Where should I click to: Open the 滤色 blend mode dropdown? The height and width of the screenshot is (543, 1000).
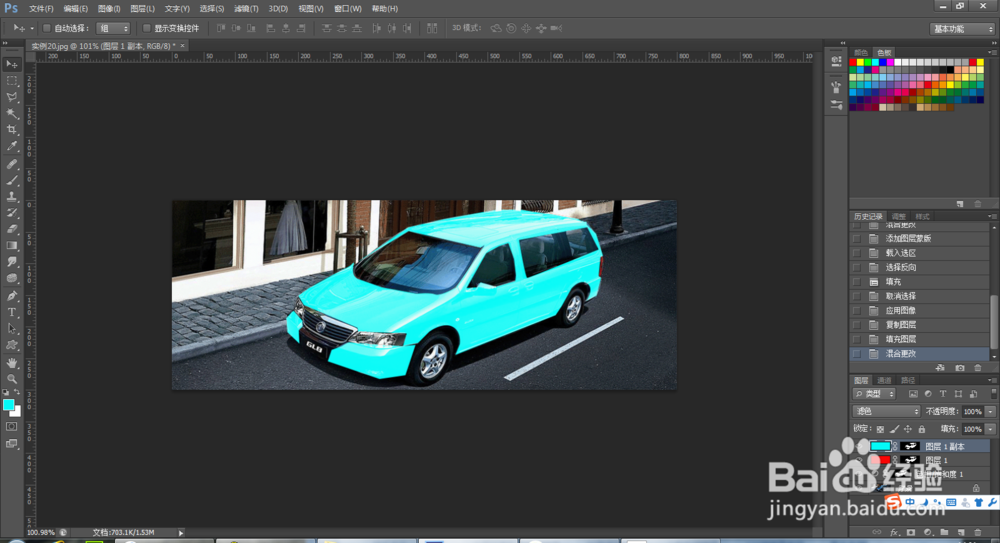[886, 411]
